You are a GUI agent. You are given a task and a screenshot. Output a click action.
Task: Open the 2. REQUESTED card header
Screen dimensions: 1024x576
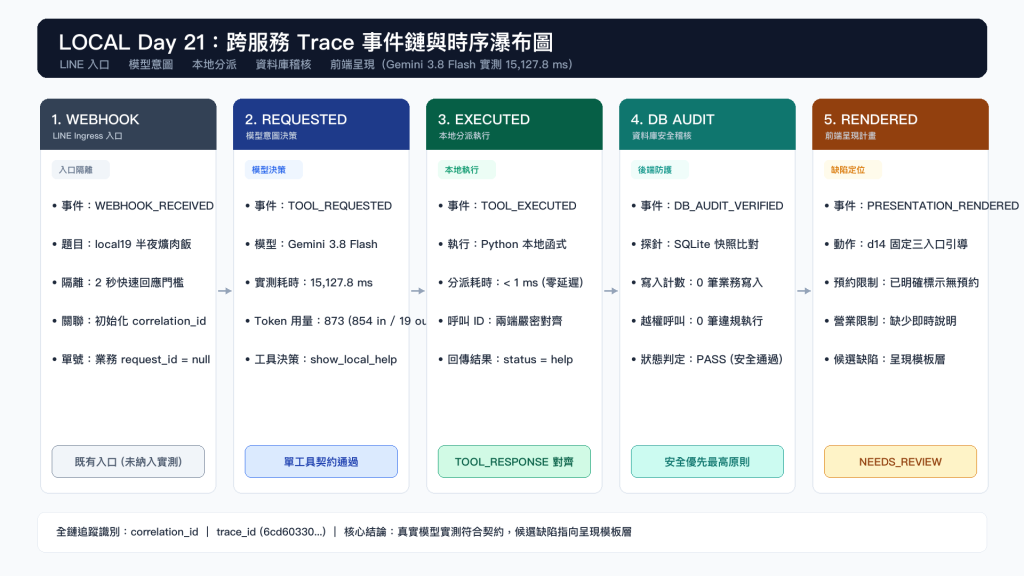coord(321,125)
